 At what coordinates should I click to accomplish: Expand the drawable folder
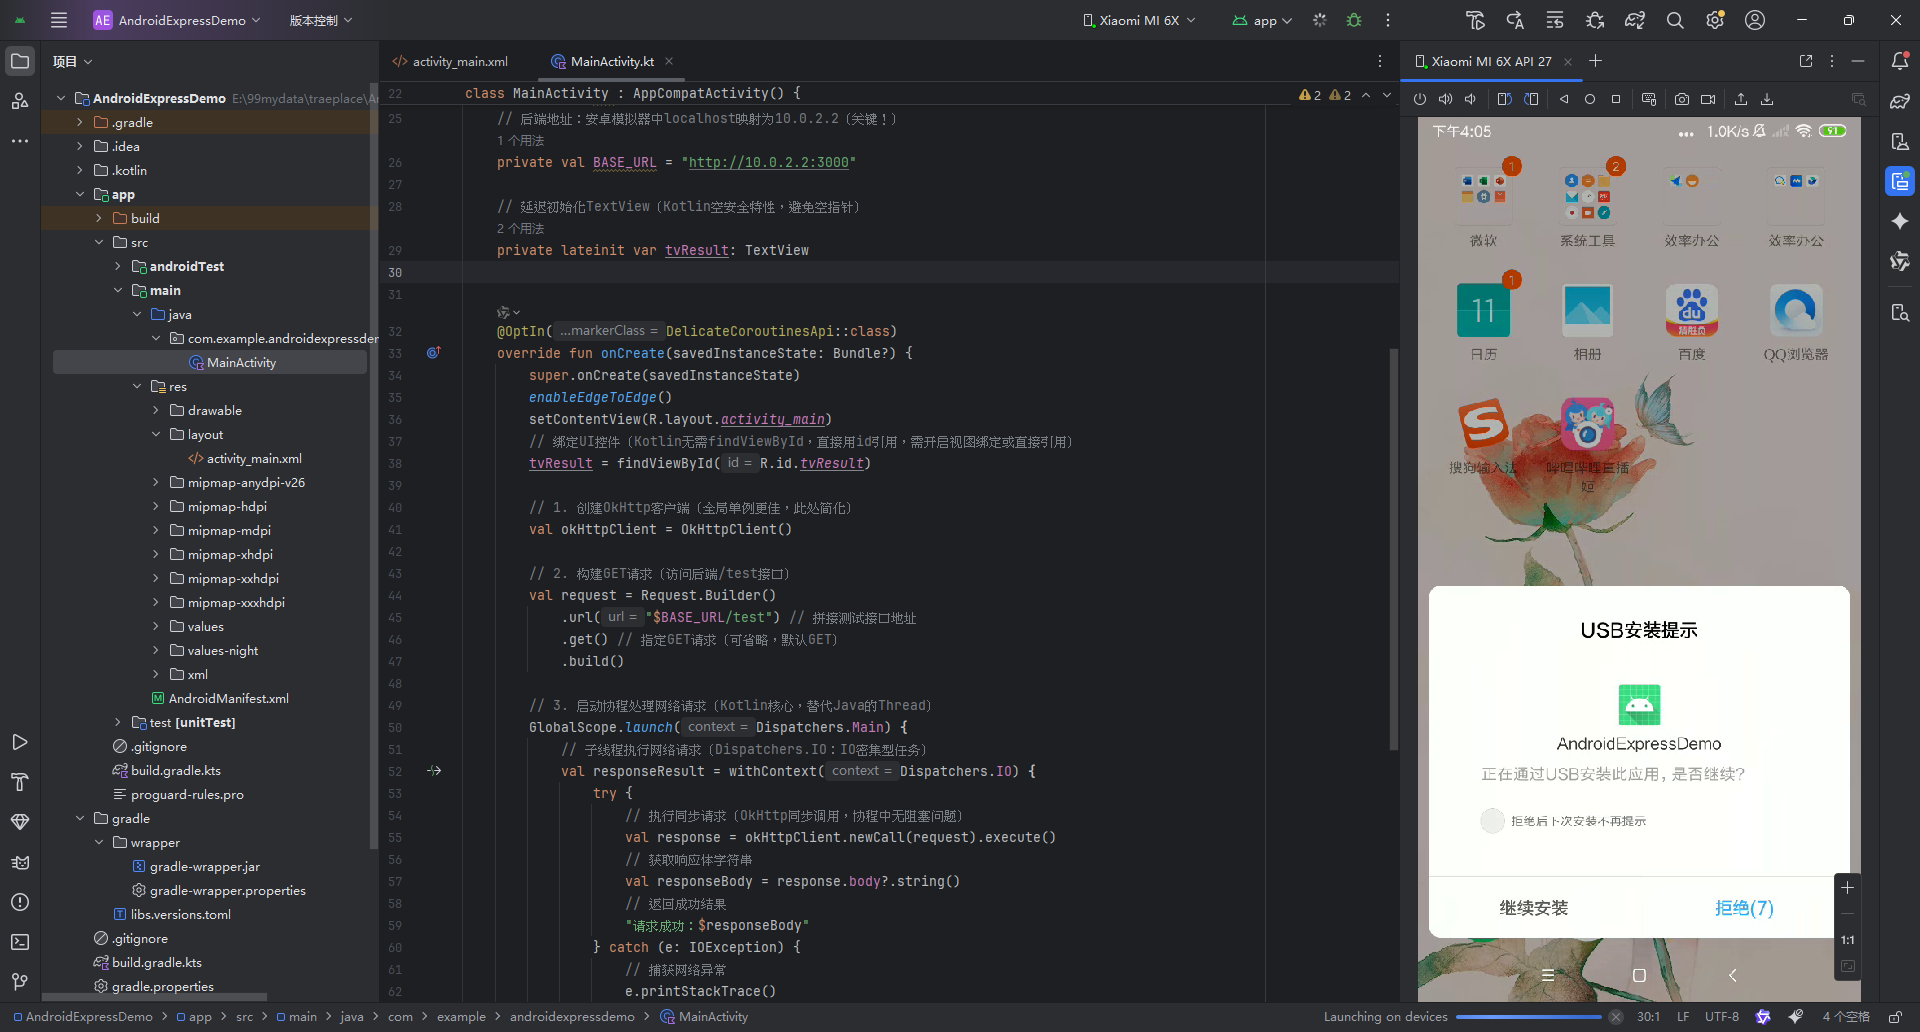[156, 410]
